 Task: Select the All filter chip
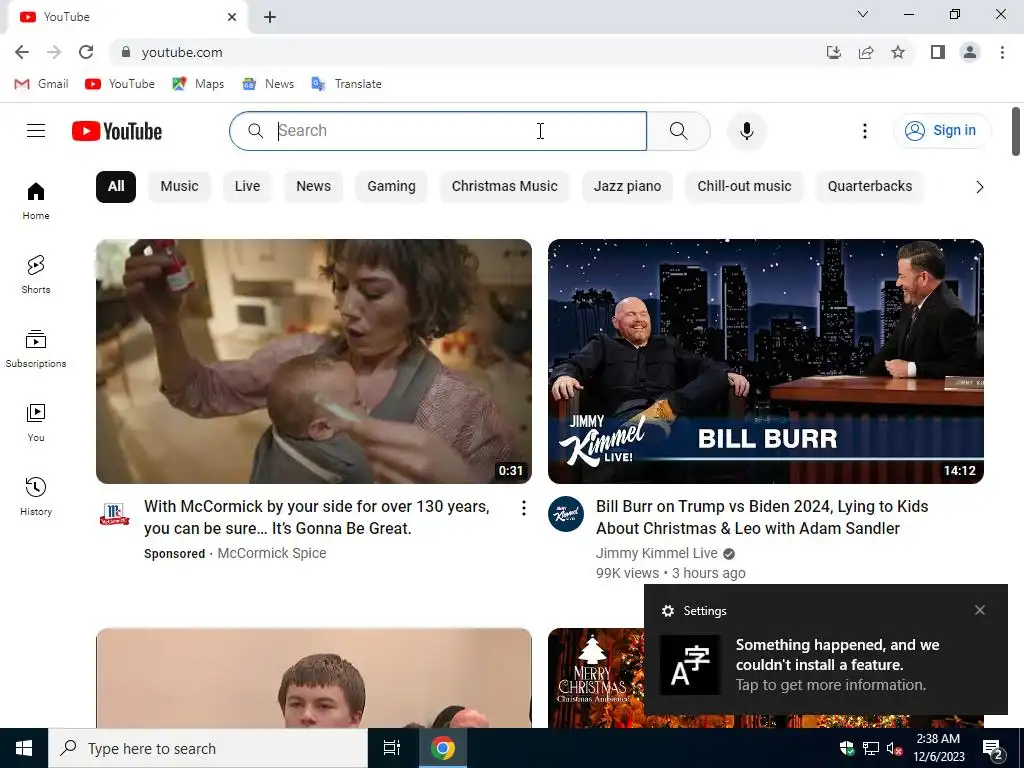[116, 187]
